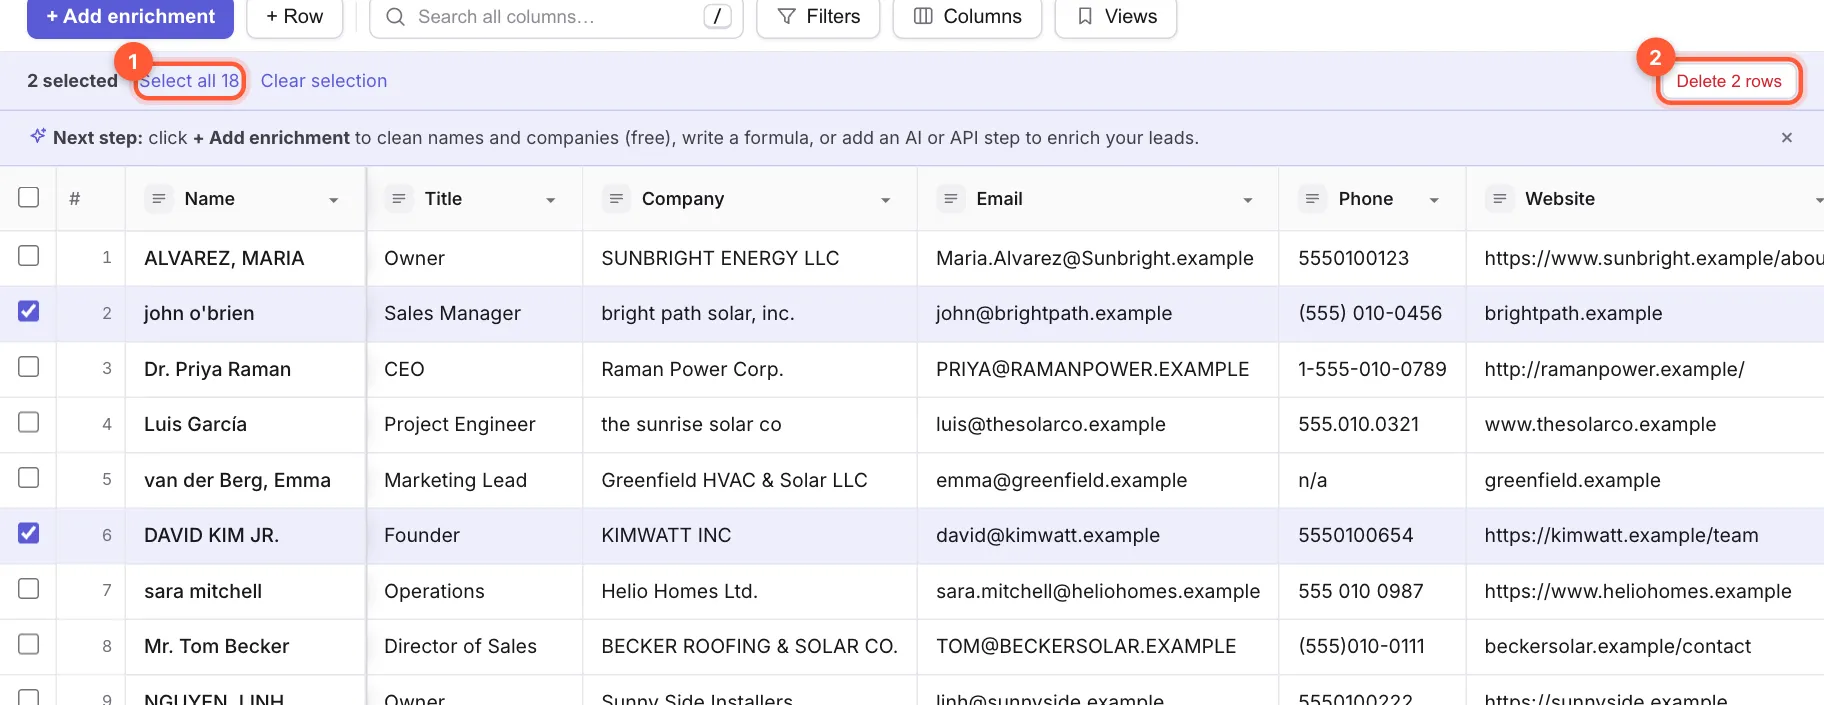Select the Sales Manager title cell

474,314
